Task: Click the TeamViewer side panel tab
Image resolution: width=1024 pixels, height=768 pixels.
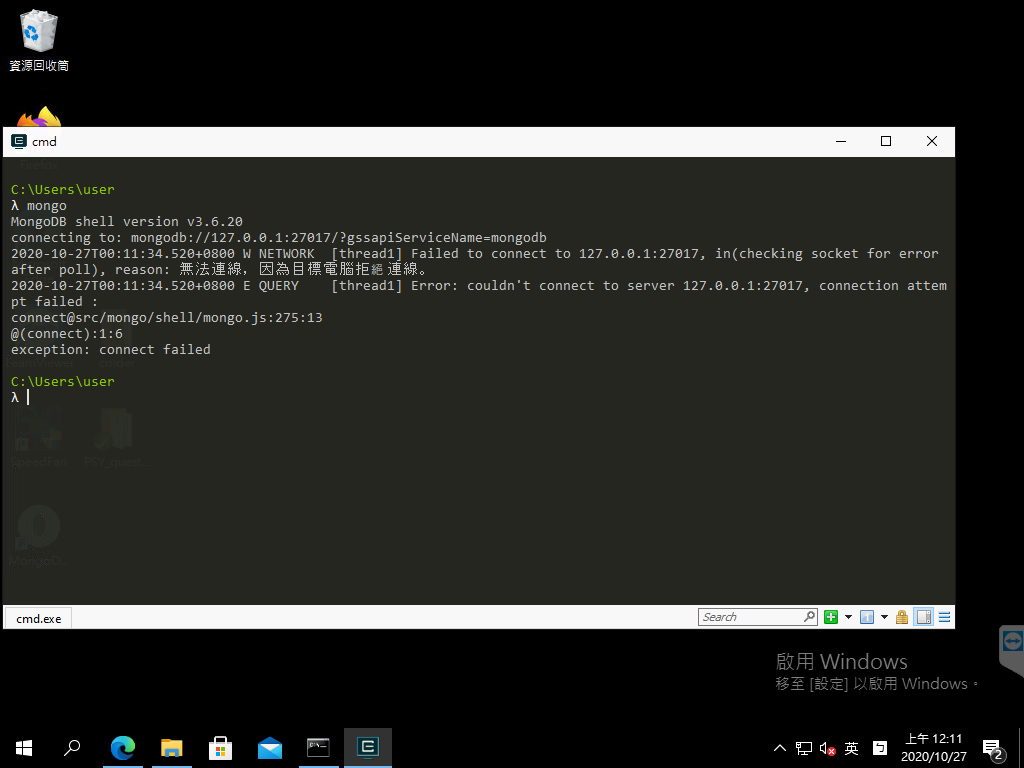Action: 1012,648
